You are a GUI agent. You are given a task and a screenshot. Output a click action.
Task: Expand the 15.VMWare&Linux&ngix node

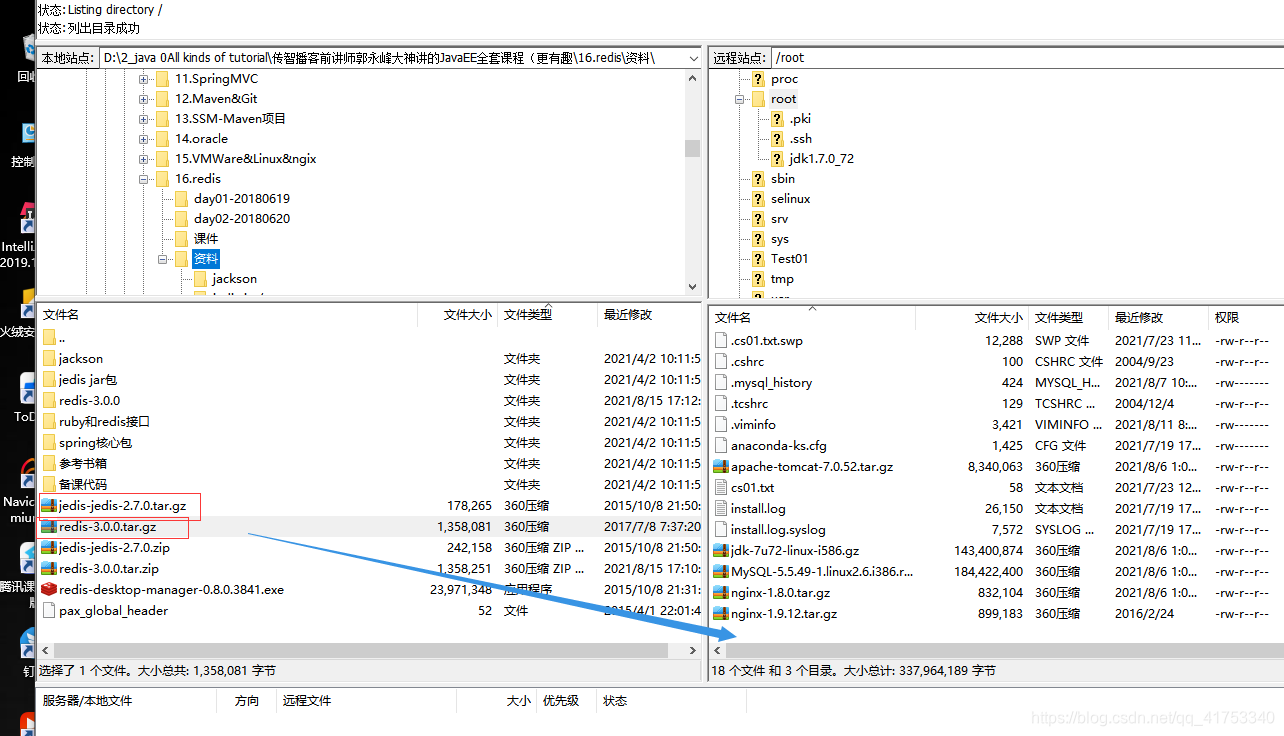[x=144, y=159]
